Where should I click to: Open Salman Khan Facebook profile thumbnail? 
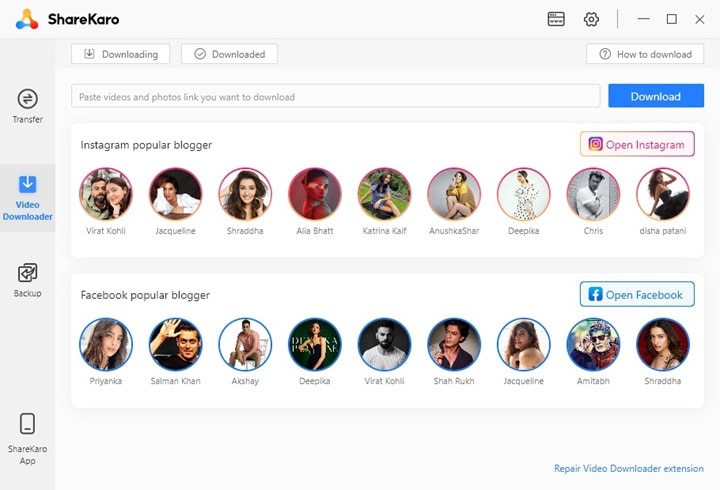pos(175,344)
